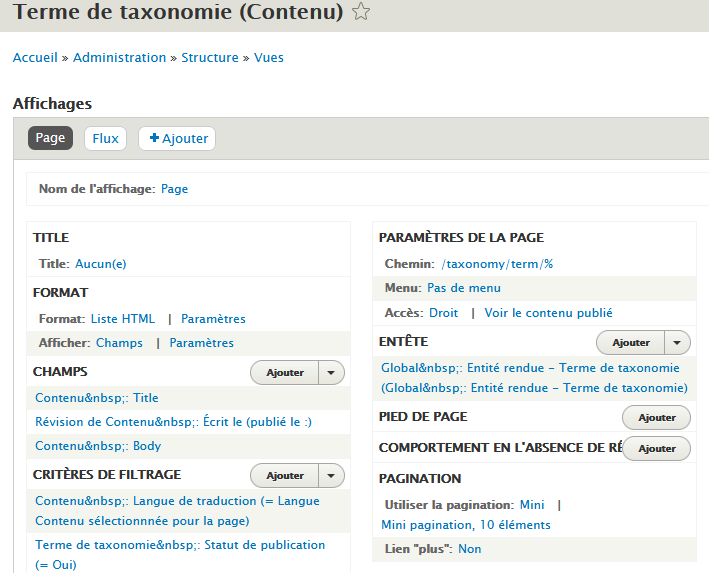Go to Structure in the breadcrumb
Viewport: 709px width, 573px height.
click(x=210, y=58)
